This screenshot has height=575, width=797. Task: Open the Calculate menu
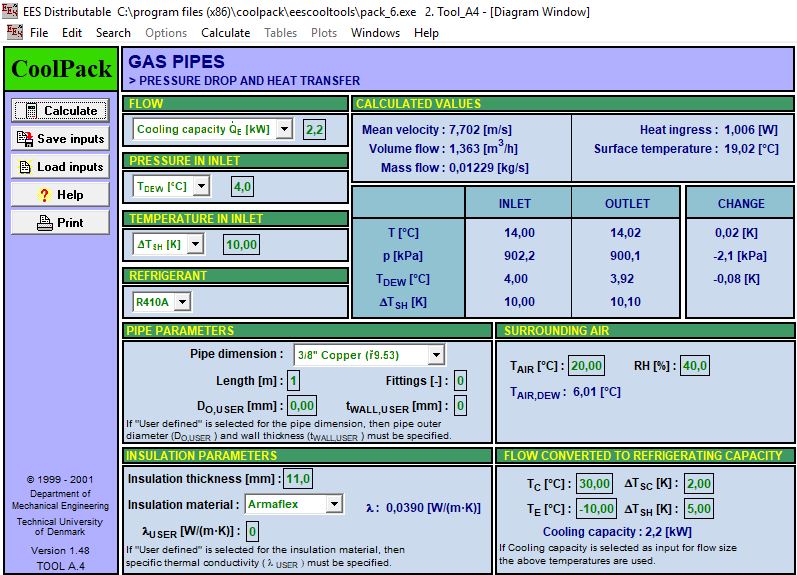[225, 32]
